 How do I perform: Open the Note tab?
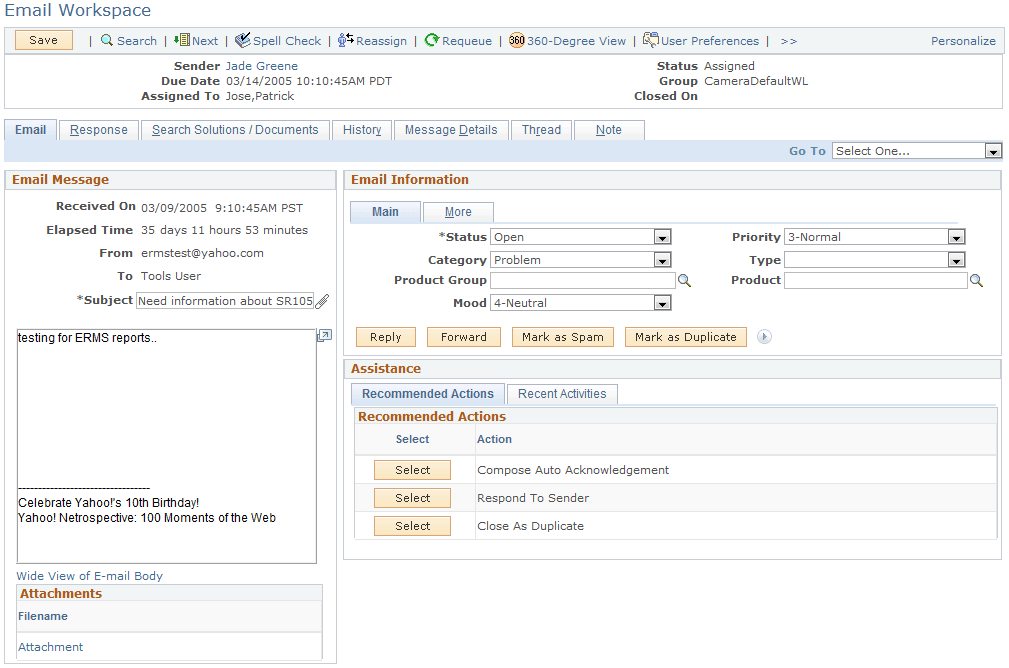[x=609, y=130]
